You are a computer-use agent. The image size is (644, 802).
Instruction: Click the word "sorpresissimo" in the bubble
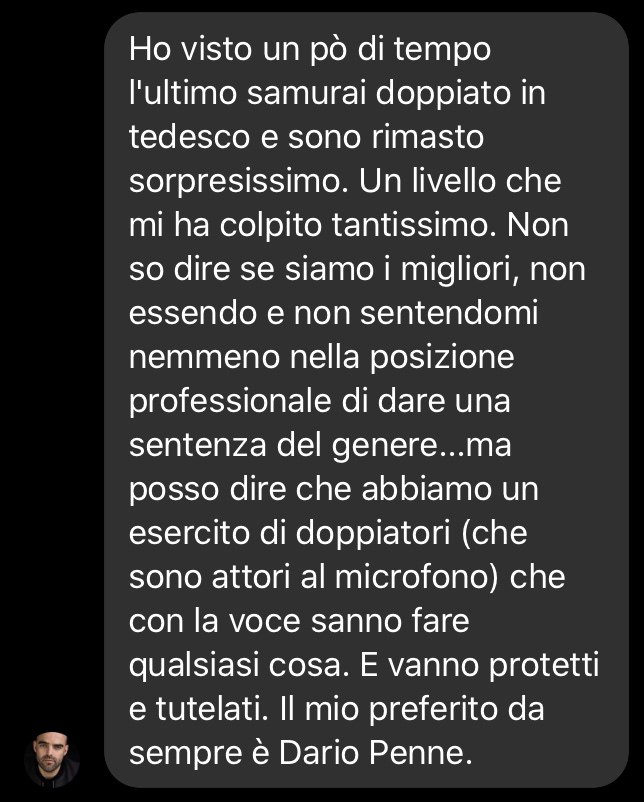pos(235,183)
